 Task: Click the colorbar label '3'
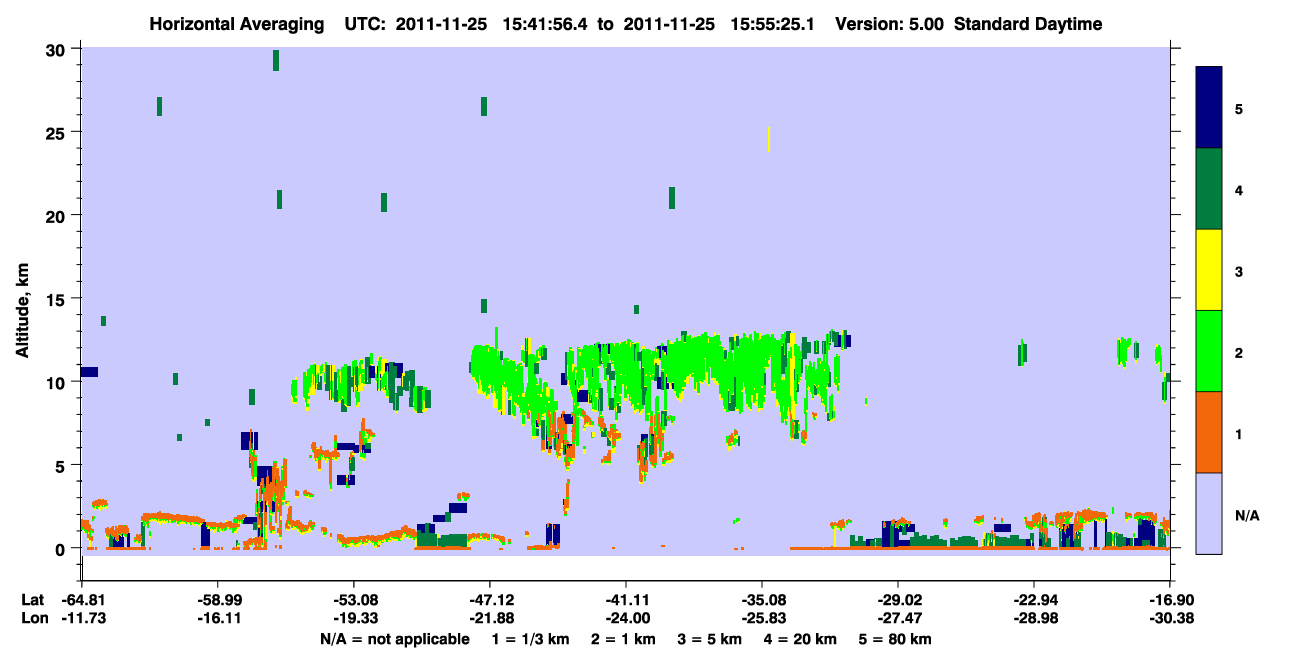click(x=1239, y=271)
